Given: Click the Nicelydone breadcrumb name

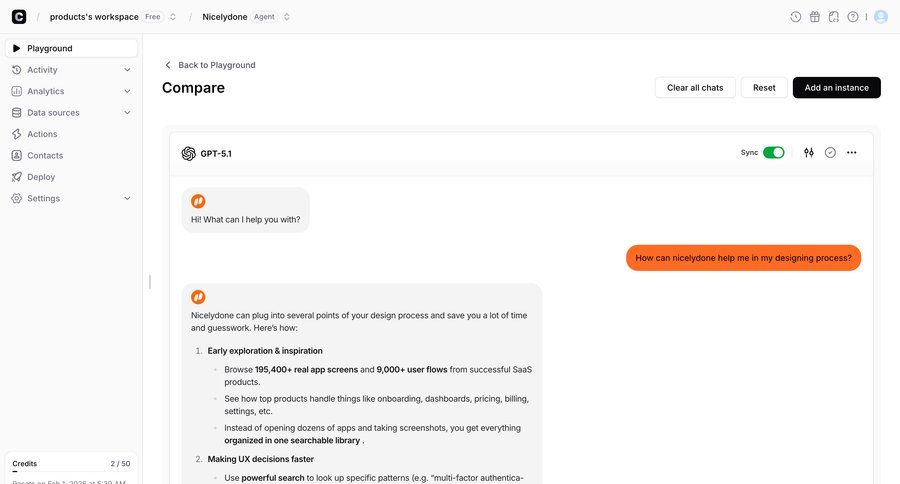Looking at the screenshot, I should click(224, 17).
